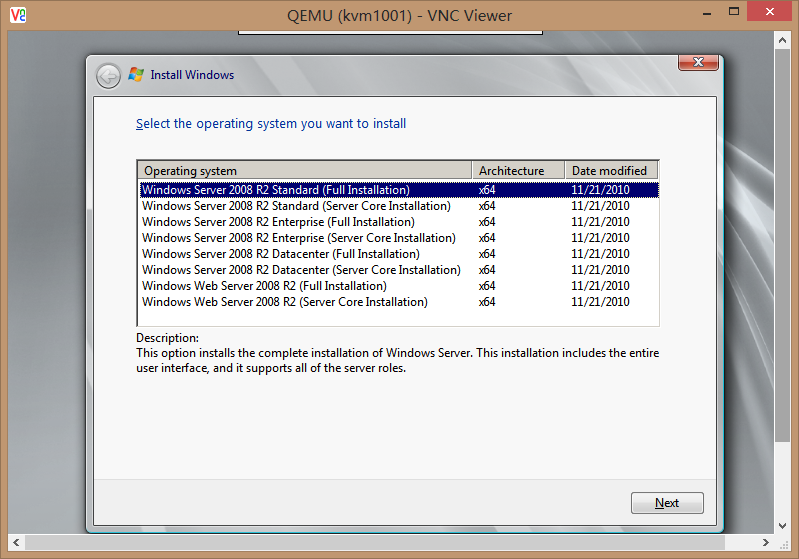The image size is (799, 559).
Task: Click 11/21/2010 in the Web Server Server Core row
Action: pos(600,302)
